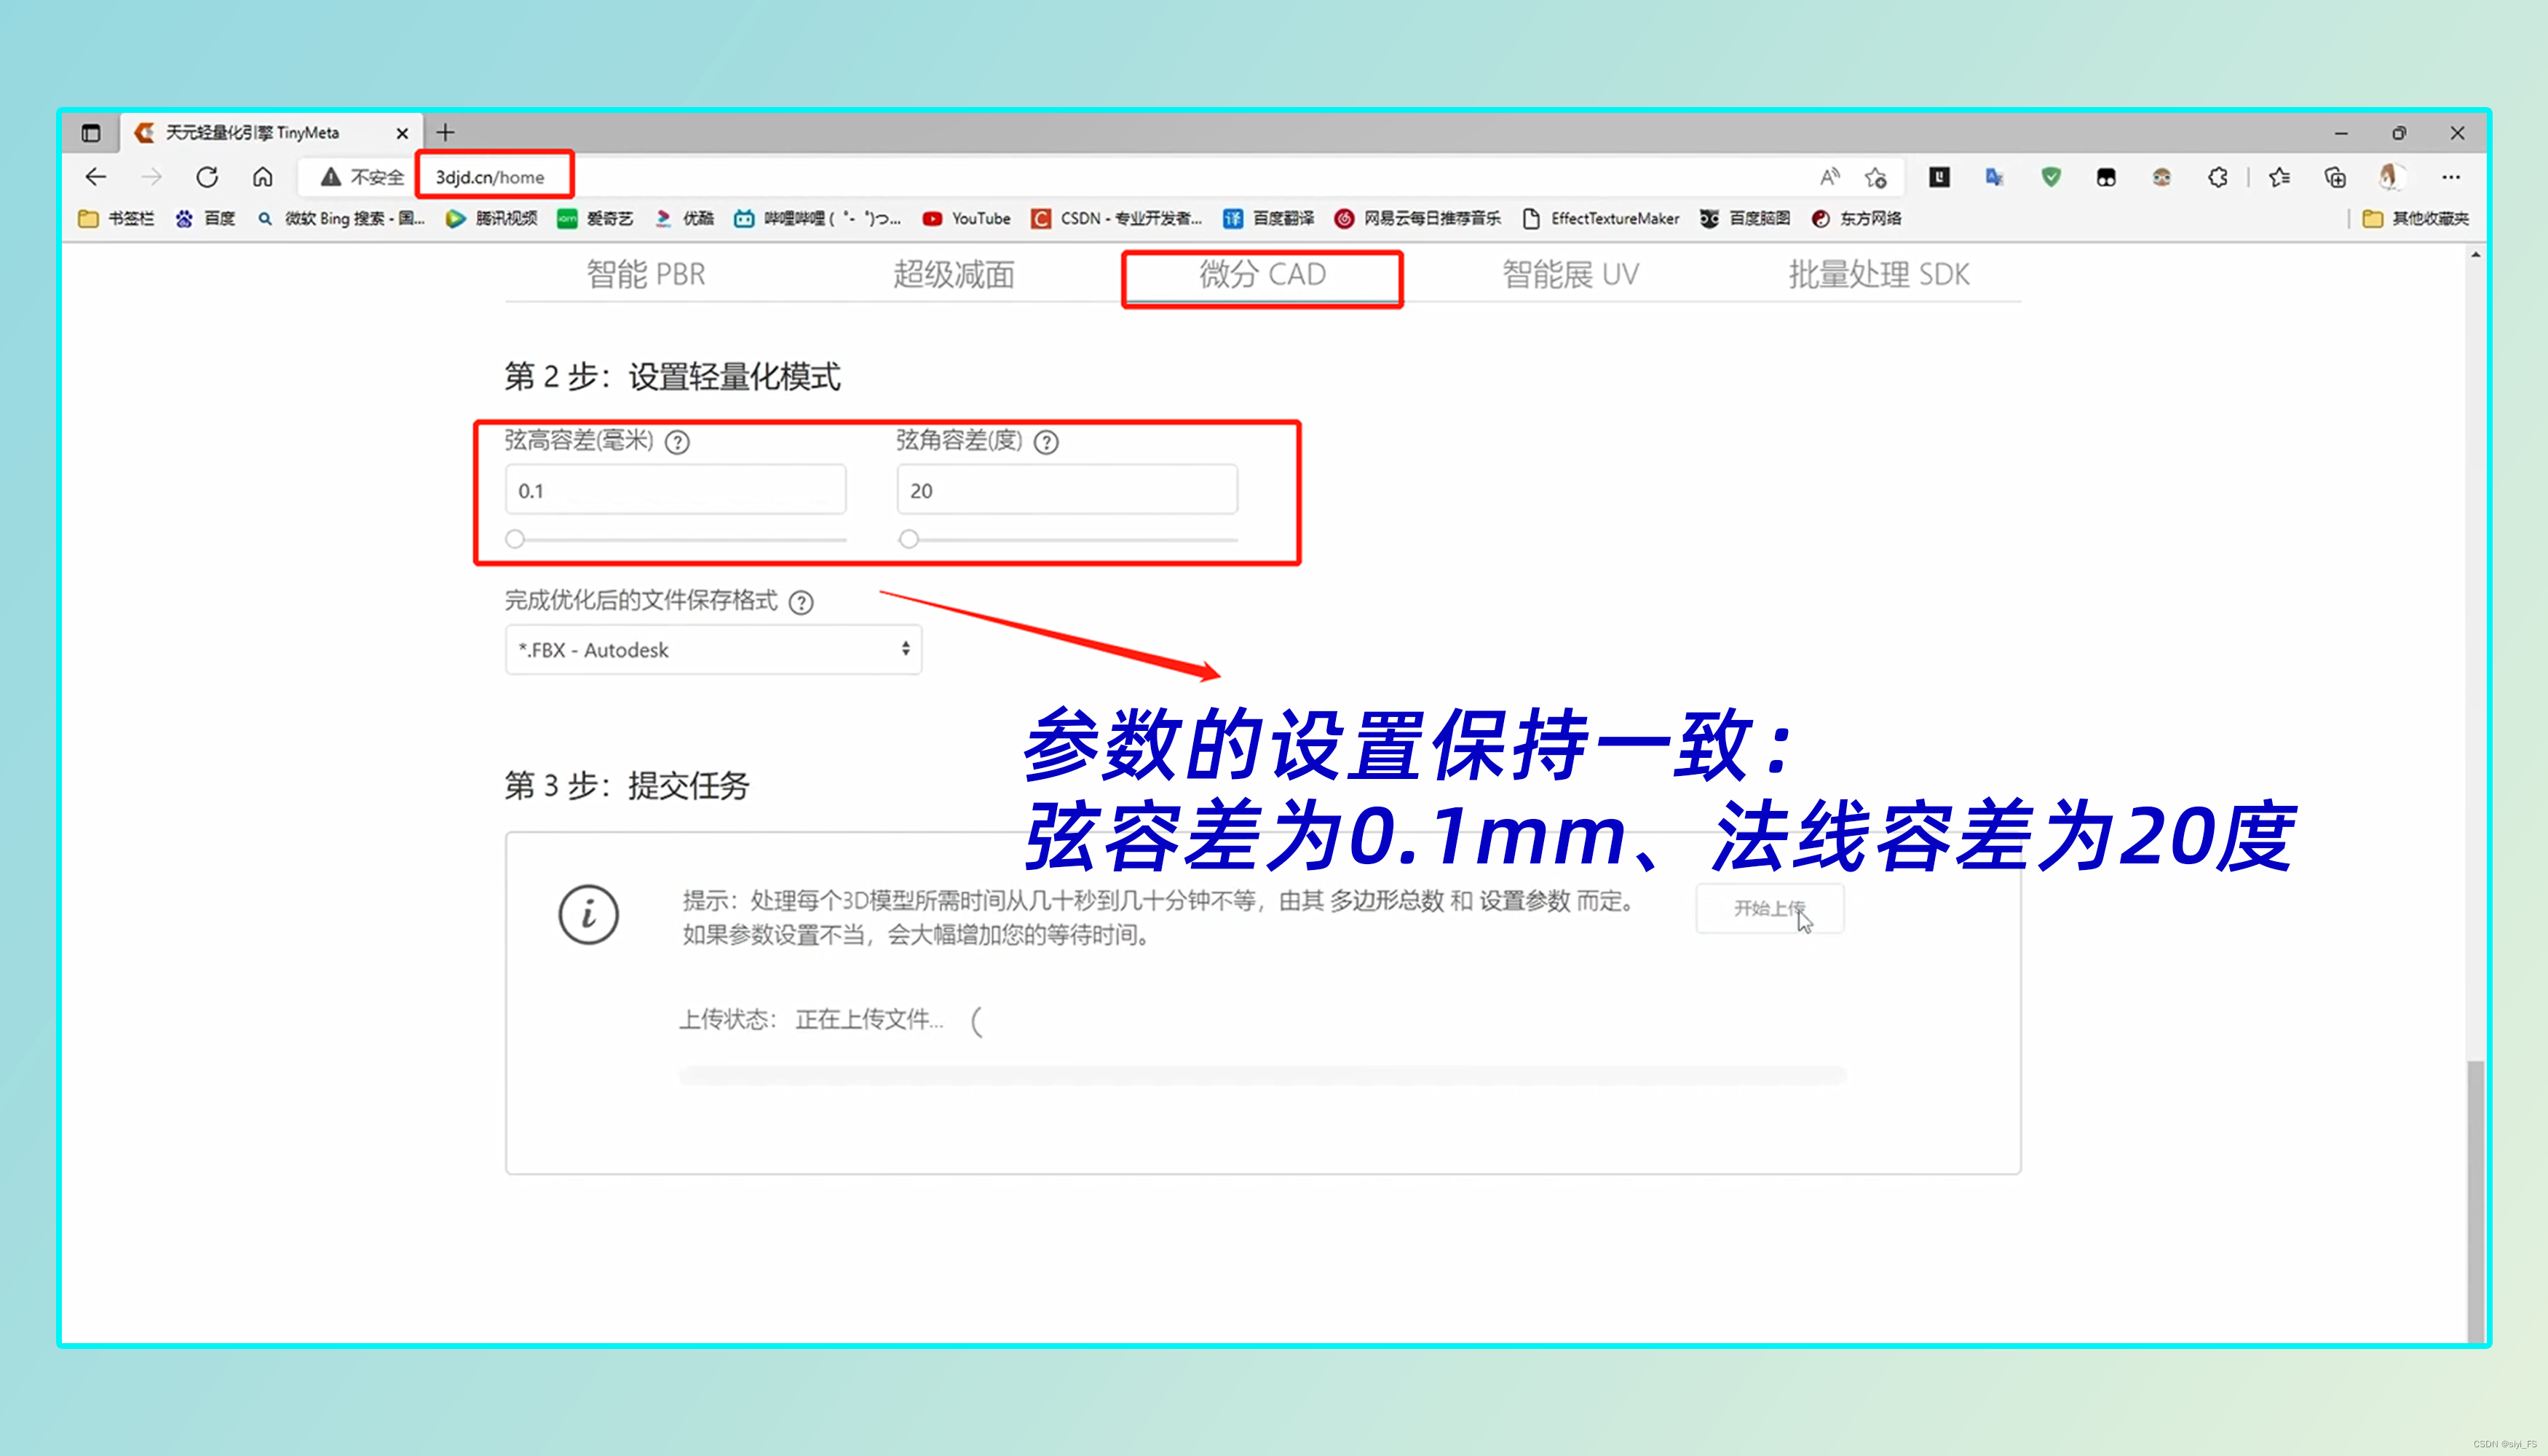The width and height of the screenshot is (2548, 1456).
Task: Click the 开始上传 button
Action: [1769, 908]
